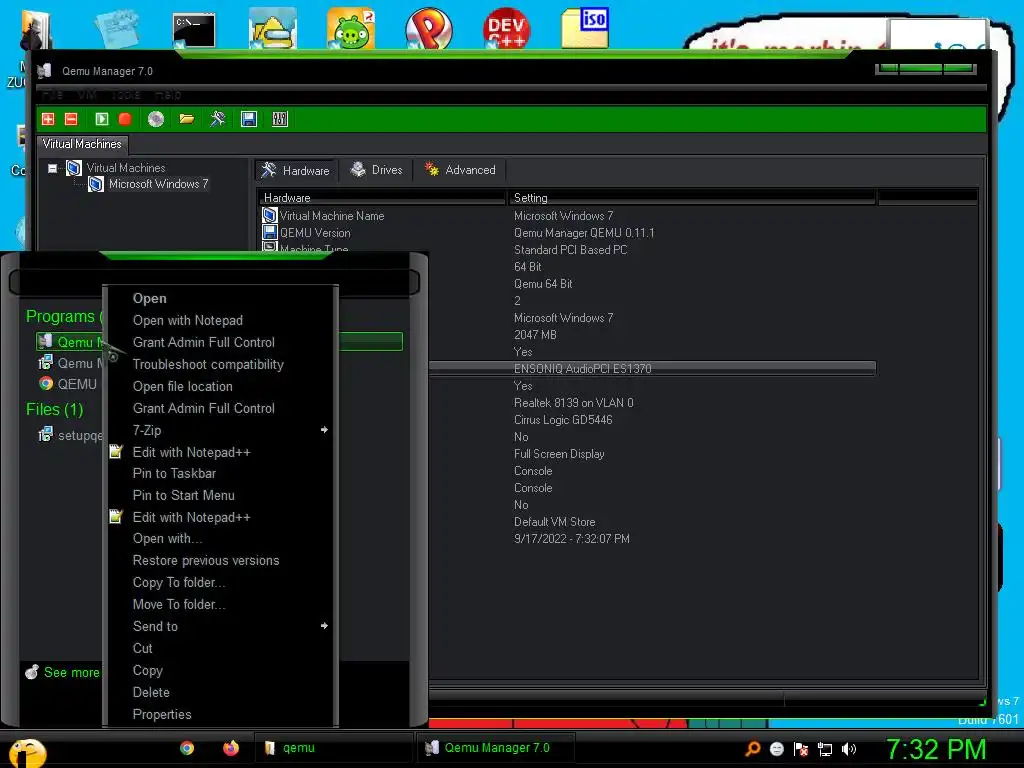The width and height of the screenshot is (1024, 768).
Task: Launch the DEV C++ desktop icon
Action: 507,29
